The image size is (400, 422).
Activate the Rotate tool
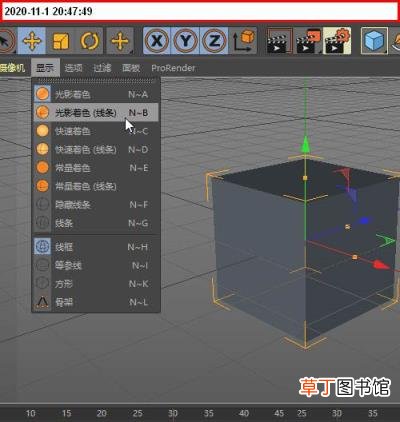pyautogui.click(x=89, y=41)
